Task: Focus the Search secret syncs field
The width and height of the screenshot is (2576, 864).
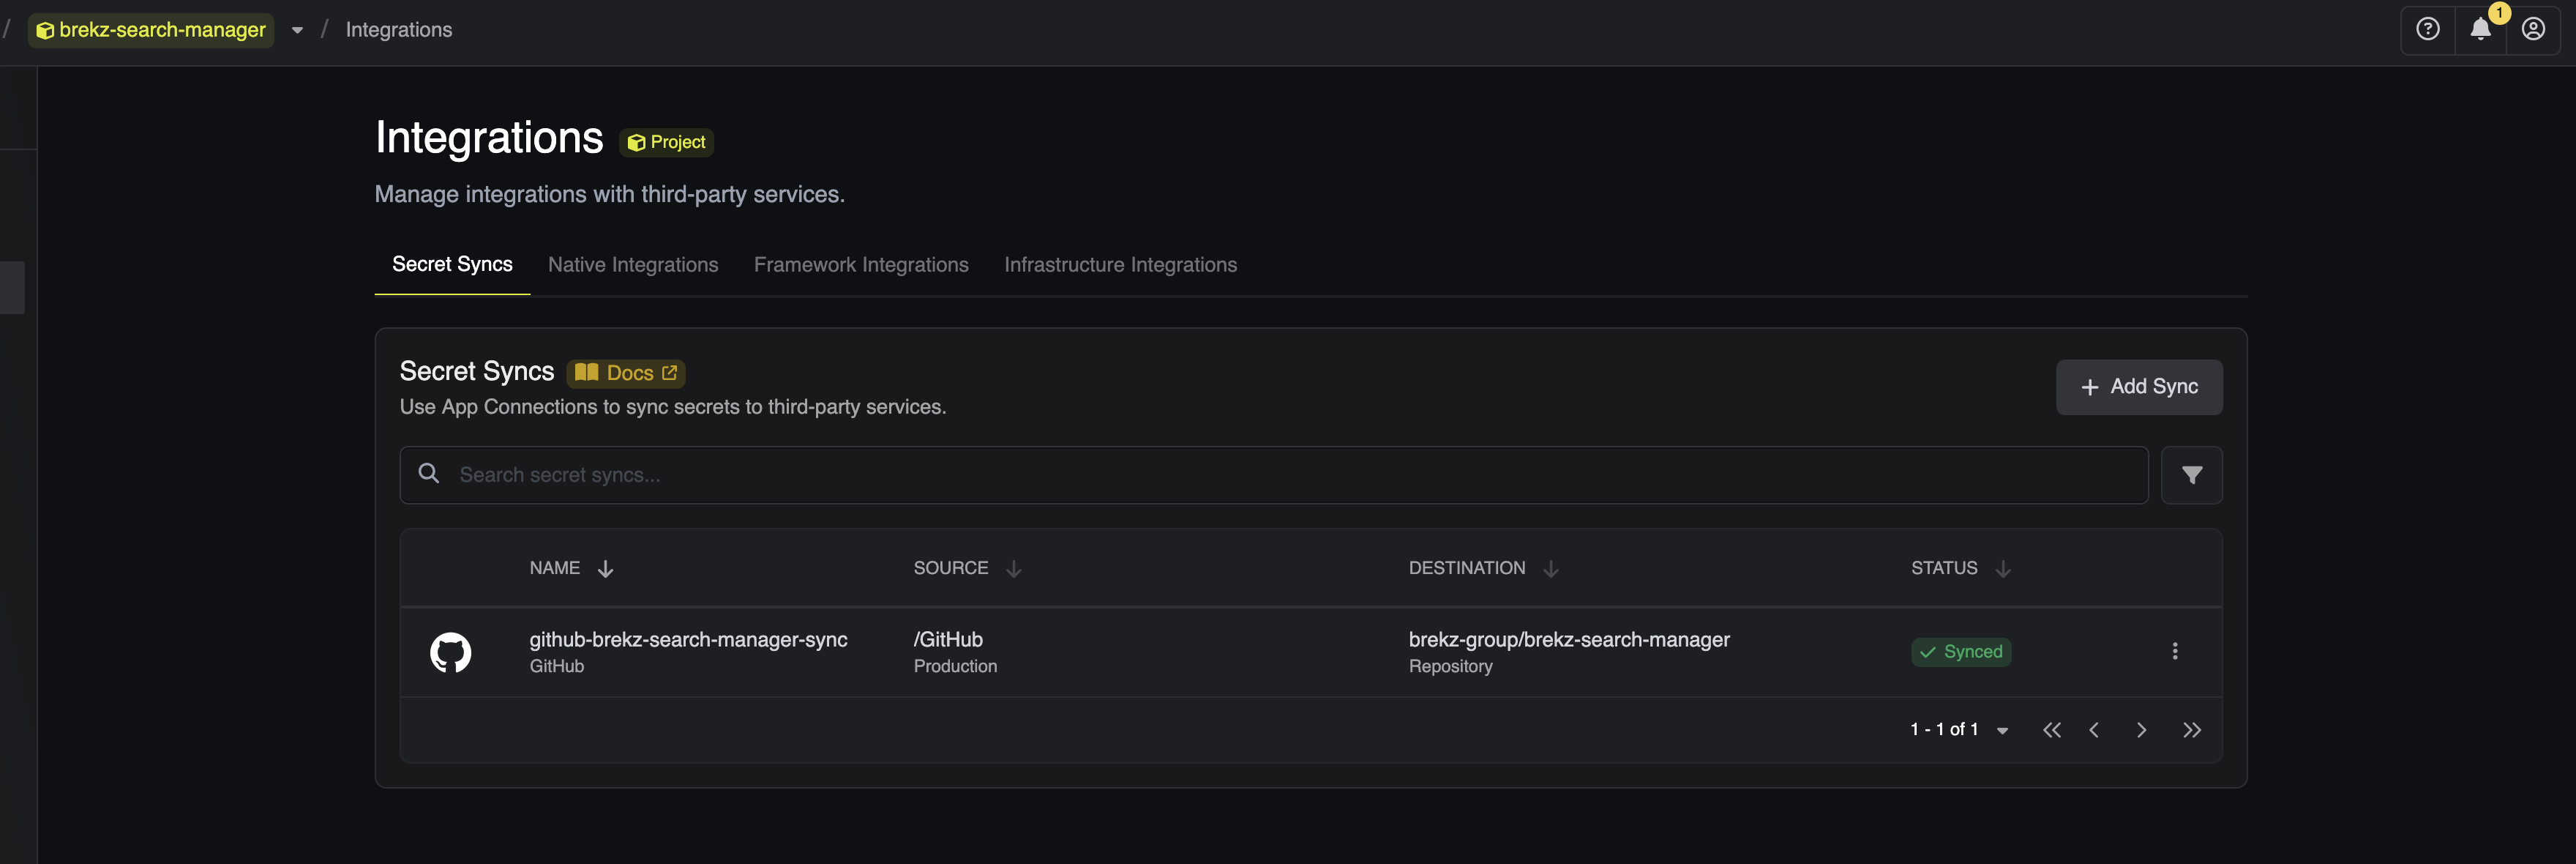Action: [x=1273, y=475]
